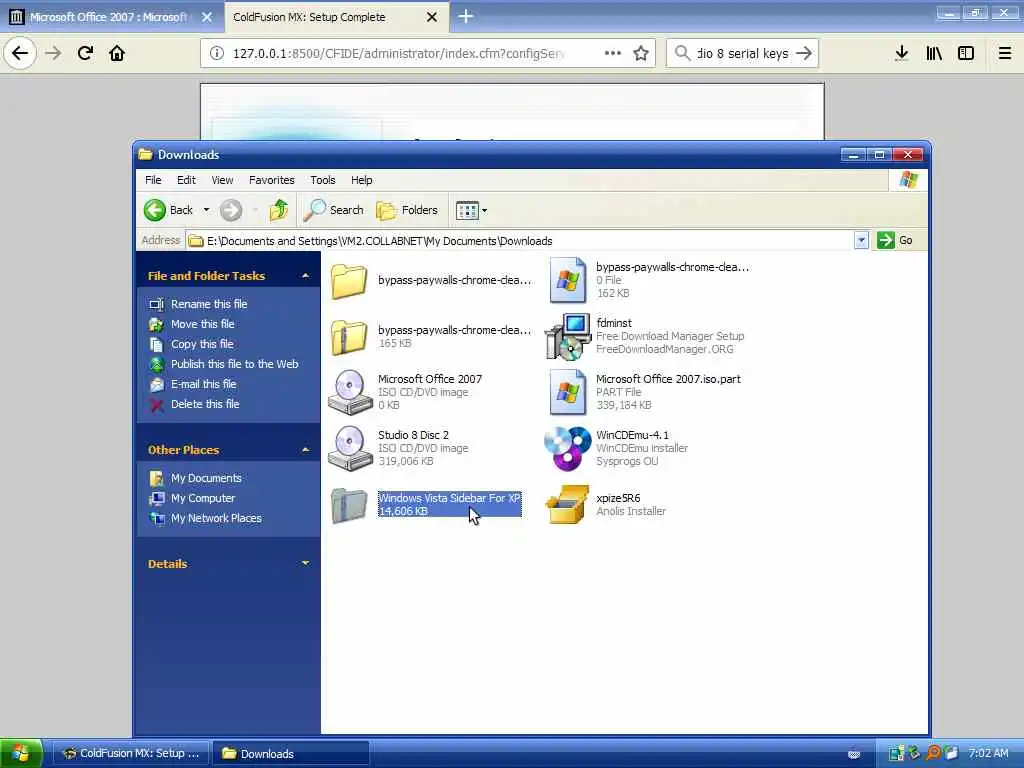
Task: Click the Microsoft Office 2007.iso.part filename
Action: pos(668,379)
